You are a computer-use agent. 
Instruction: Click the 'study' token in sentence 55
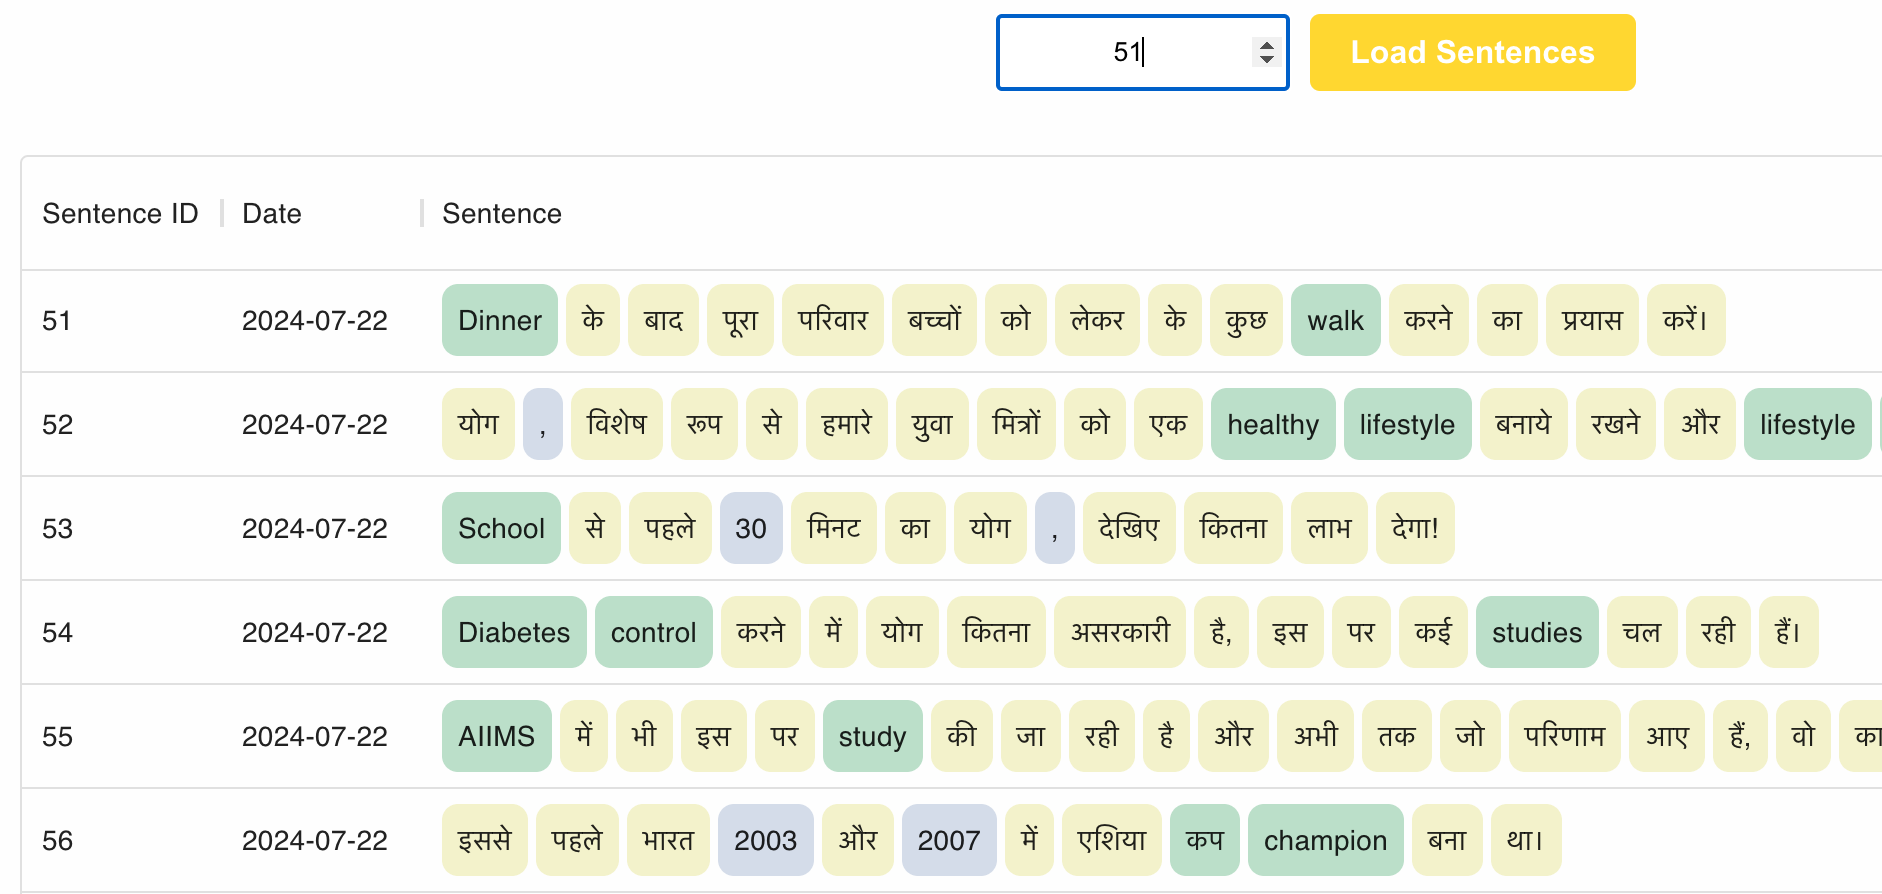pos(872,737)
